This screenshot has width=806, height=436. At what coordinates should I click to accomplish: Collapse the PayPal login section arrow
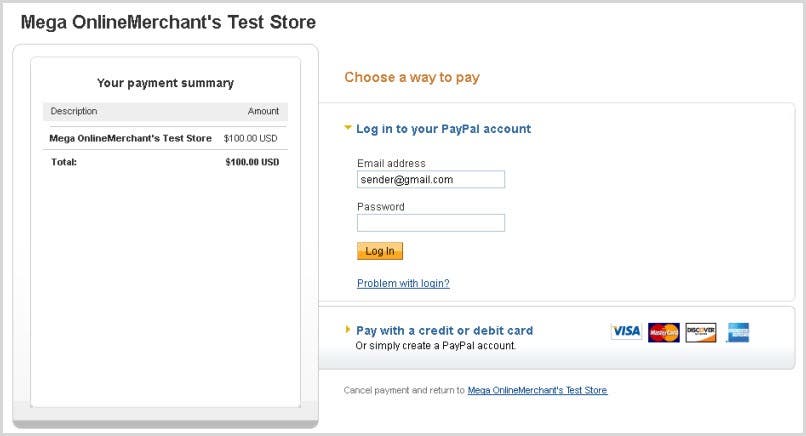(x=348, y=128)
